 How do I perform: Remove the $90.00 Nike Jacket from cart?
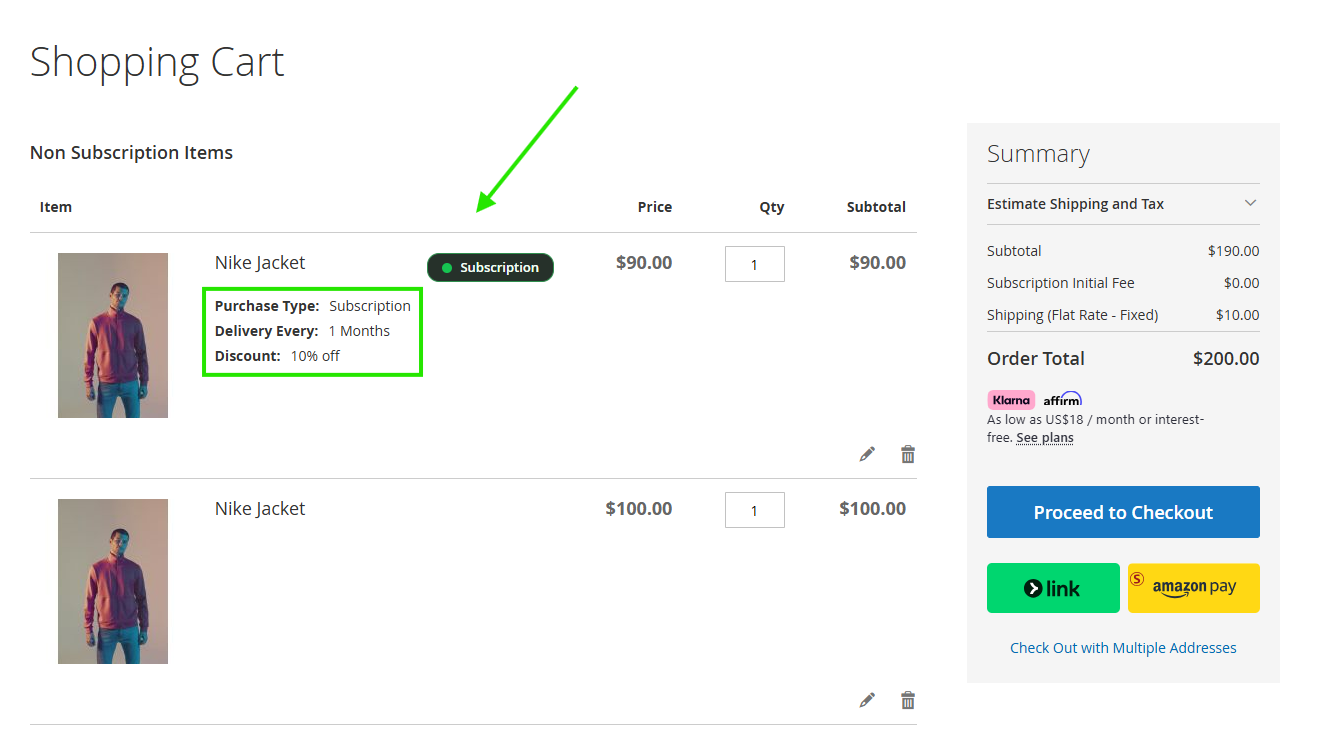(x=908, y=454)
